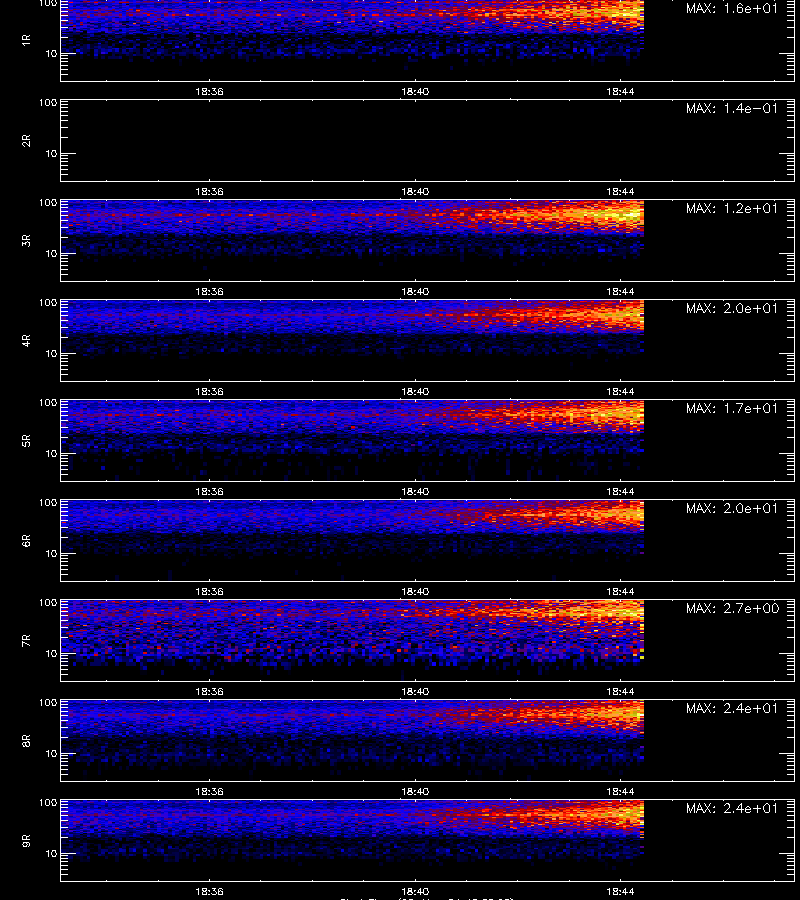Click the 10 y-axis label of 8R

(51, 754)
